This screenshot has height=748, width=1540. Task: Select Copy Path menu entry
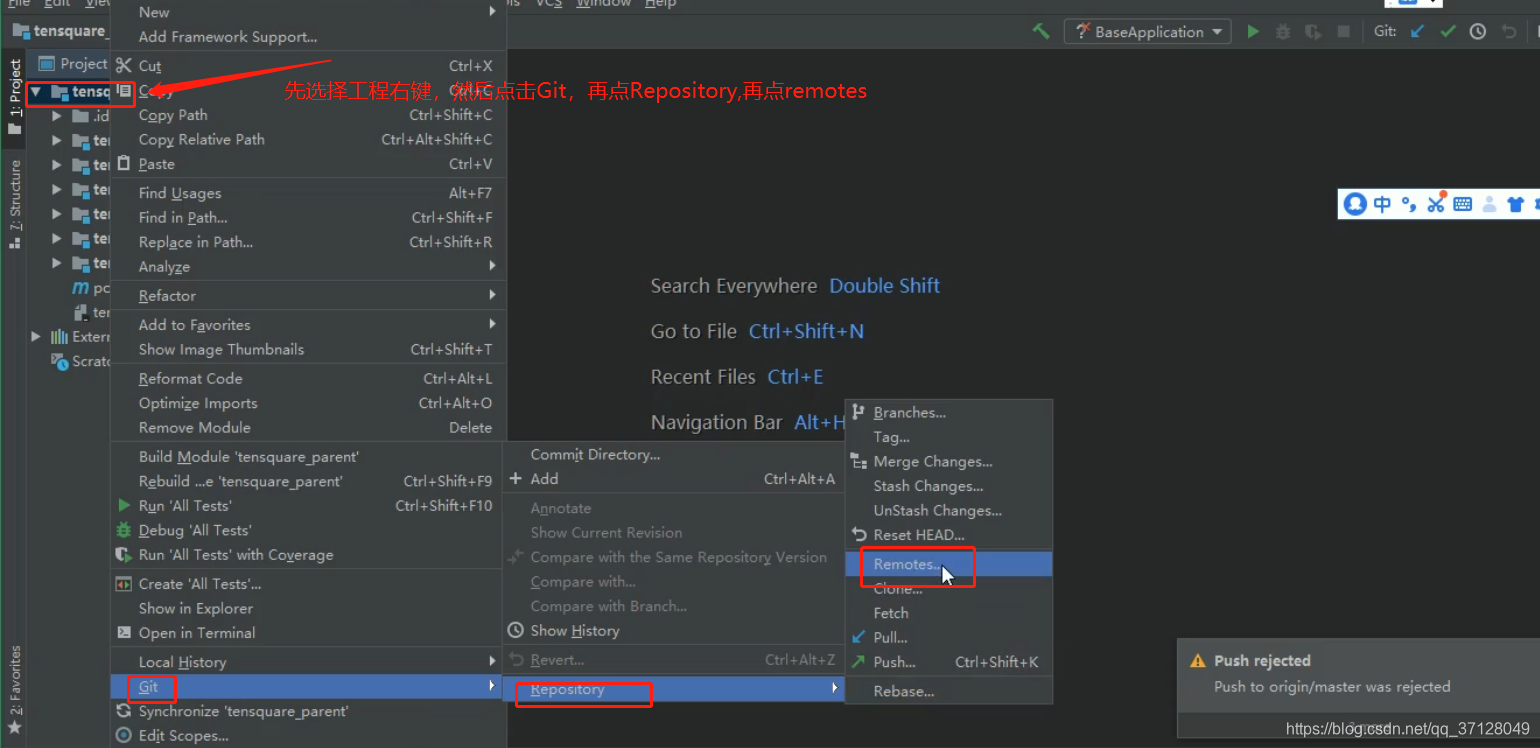click(x=308, y=115)
